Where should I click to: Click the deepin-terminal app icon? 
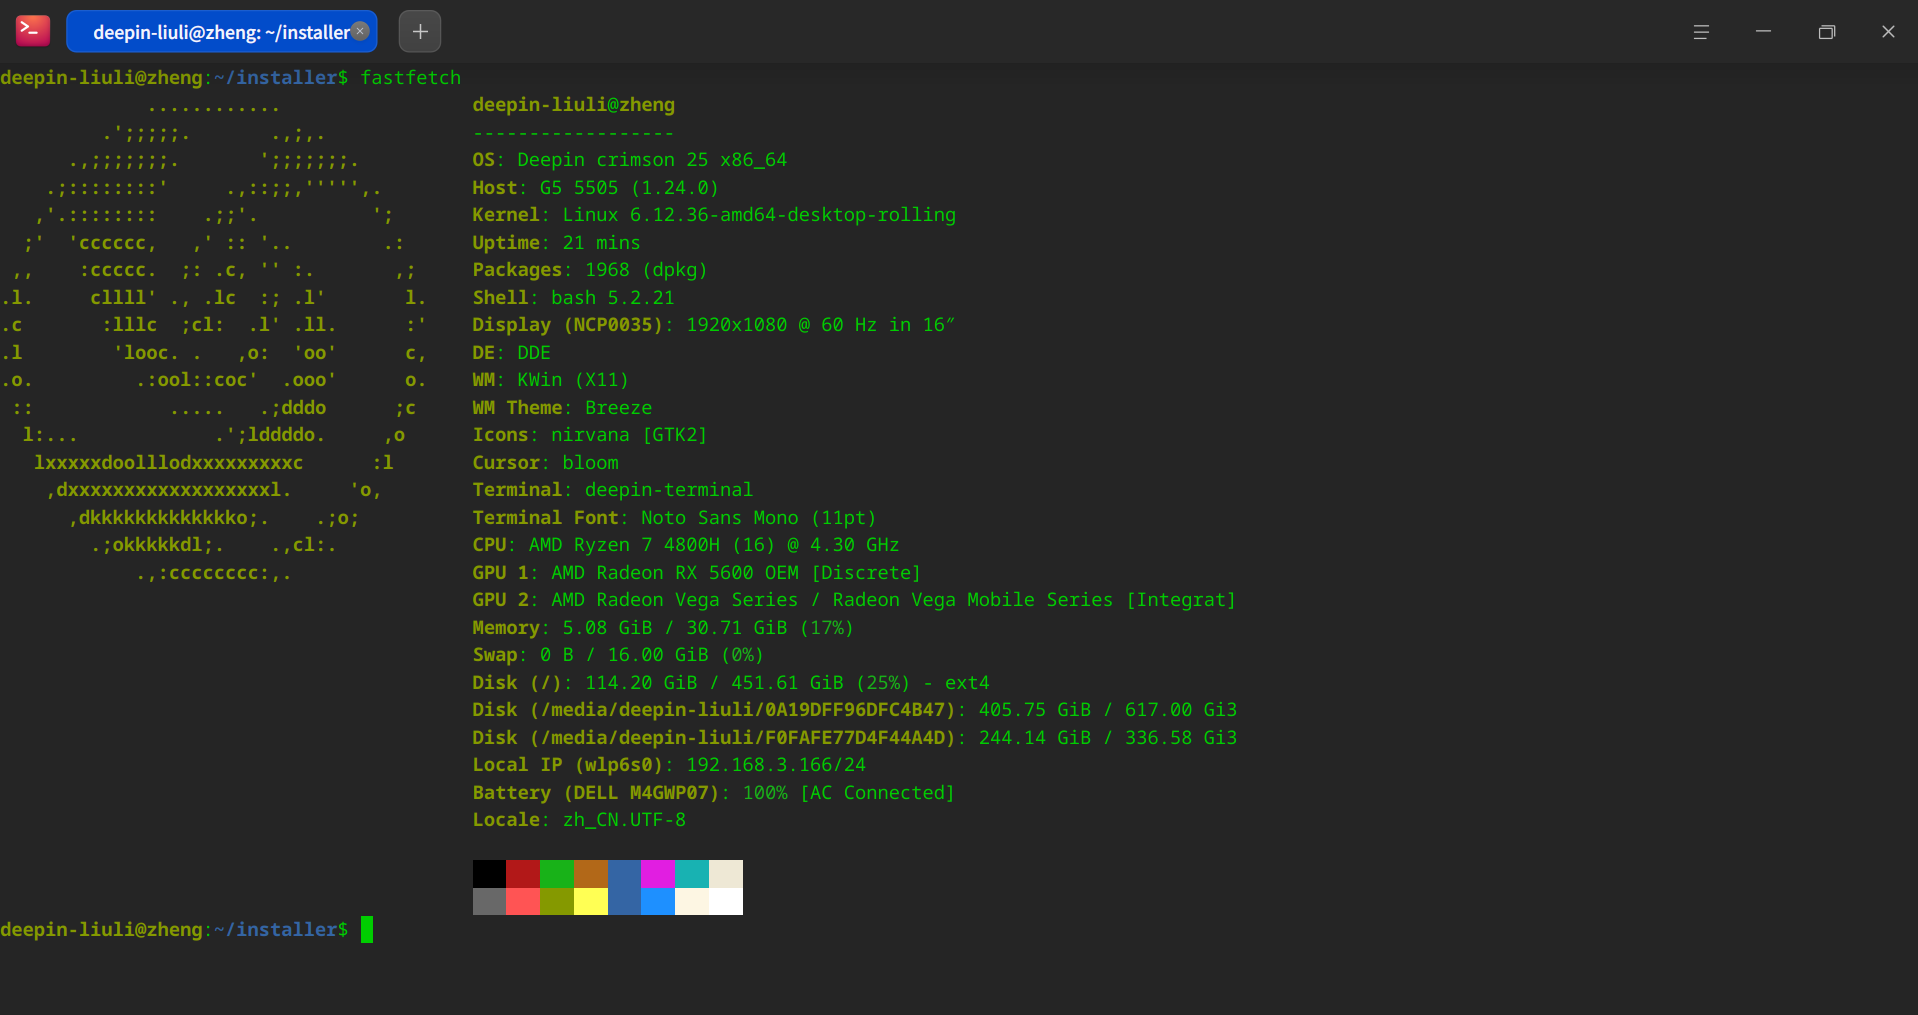pos(33,31)
